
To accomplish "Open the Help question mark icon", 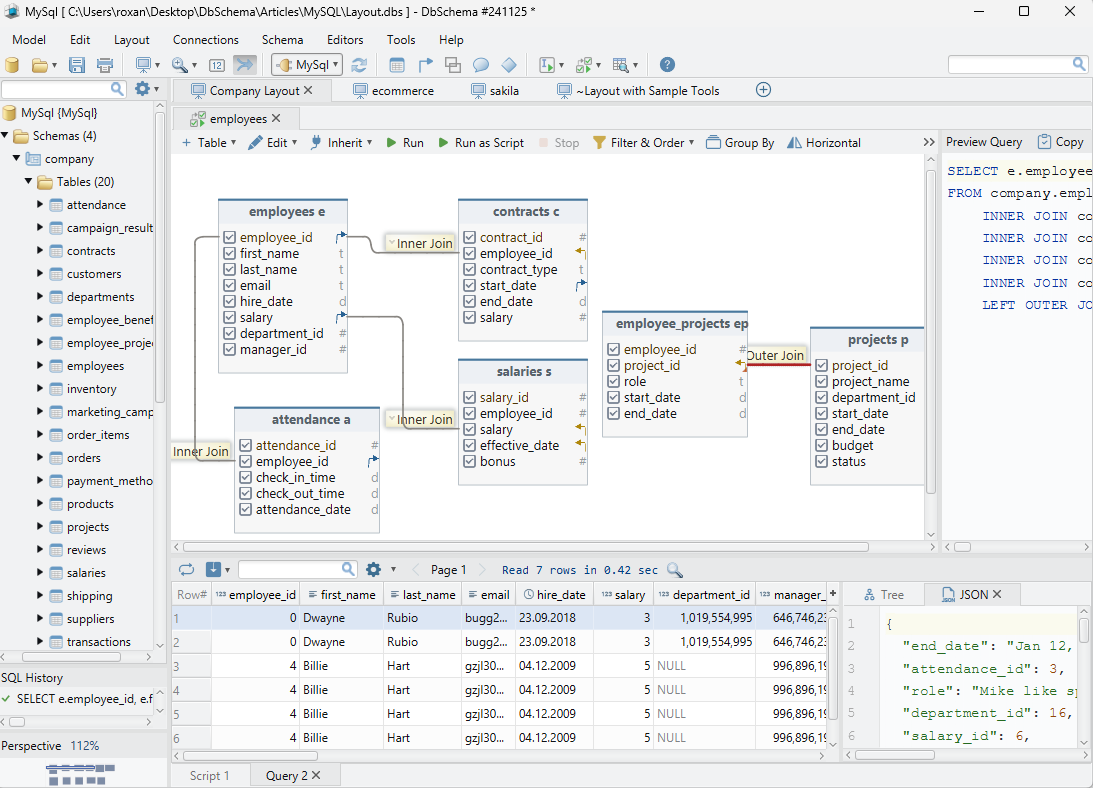I will [x=667, y=63].
